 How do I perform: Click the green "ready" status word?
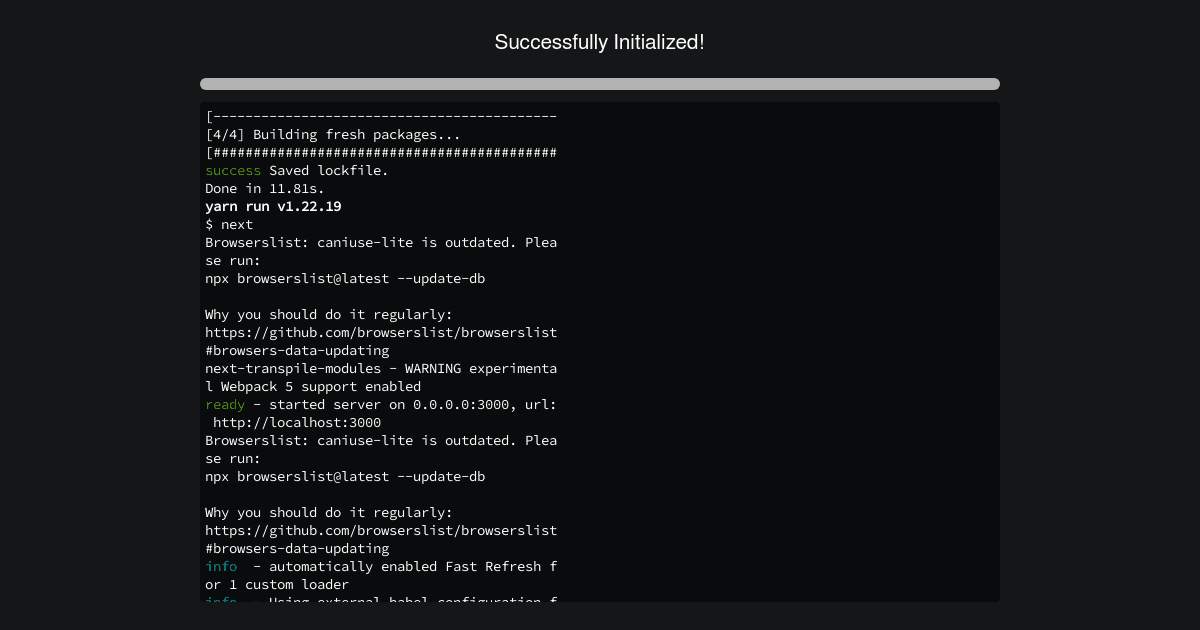[225, 404]
